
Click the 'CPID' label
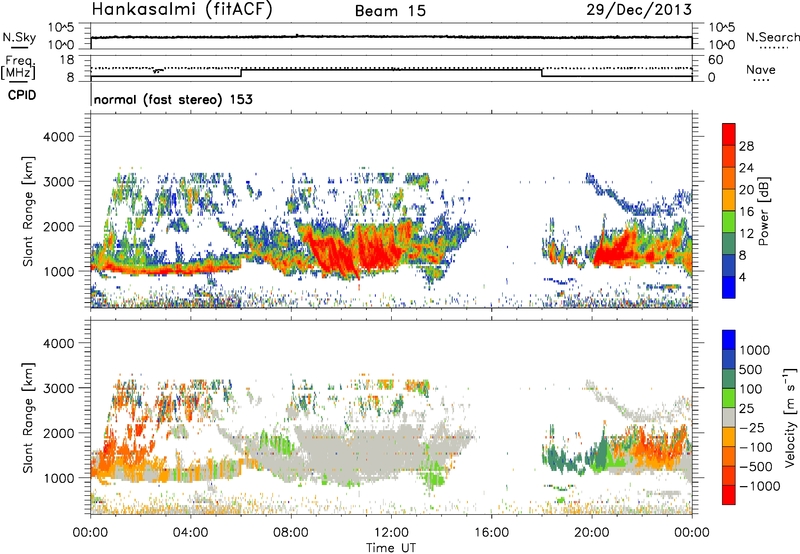click(22, 95)
